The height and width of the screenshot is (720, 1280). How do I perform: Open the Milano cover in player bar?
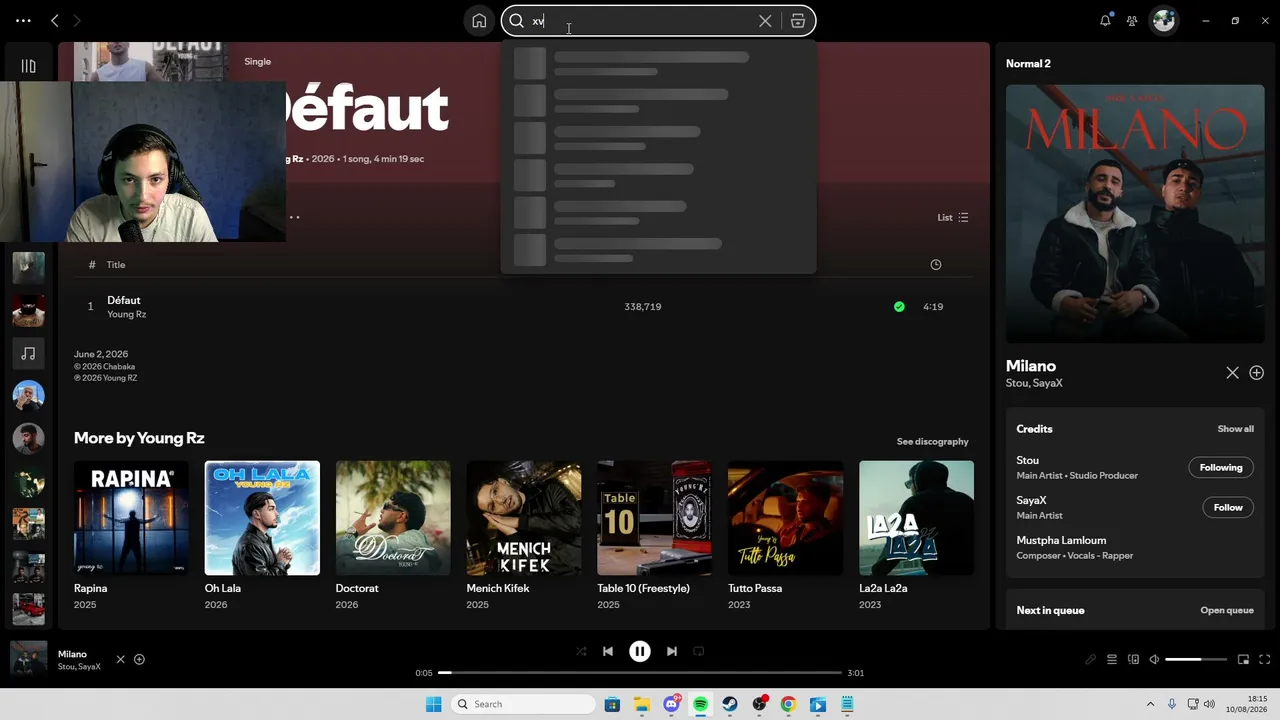[28, 660]
